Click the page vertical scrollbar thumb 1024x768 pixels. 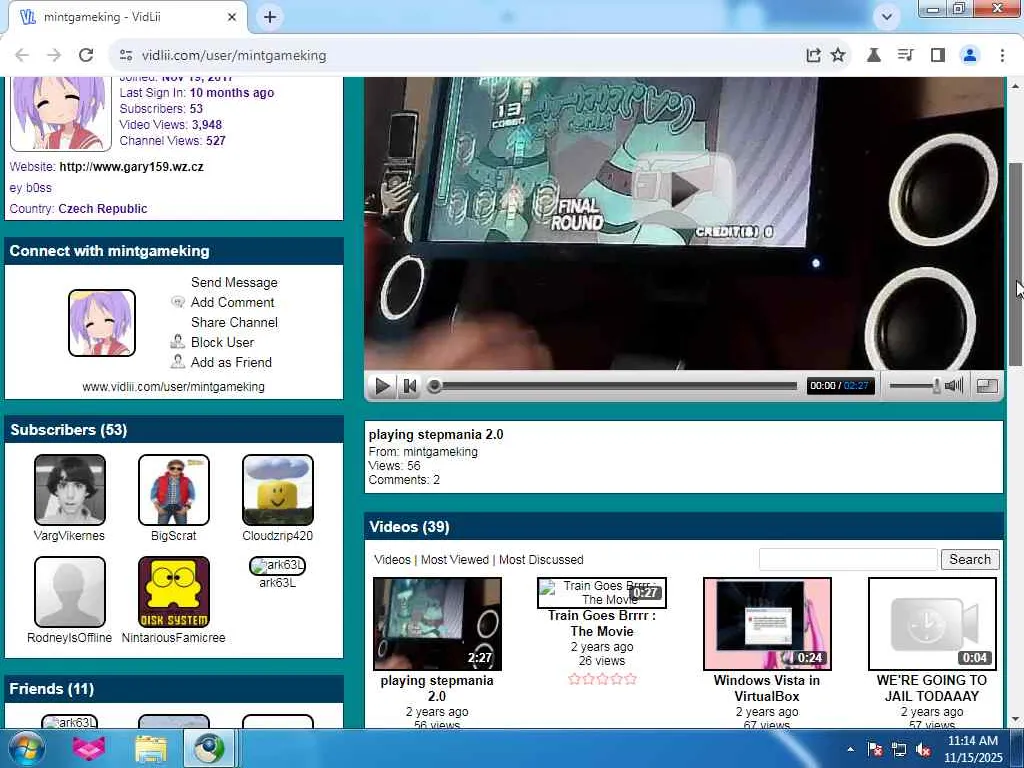(1016, 264)
